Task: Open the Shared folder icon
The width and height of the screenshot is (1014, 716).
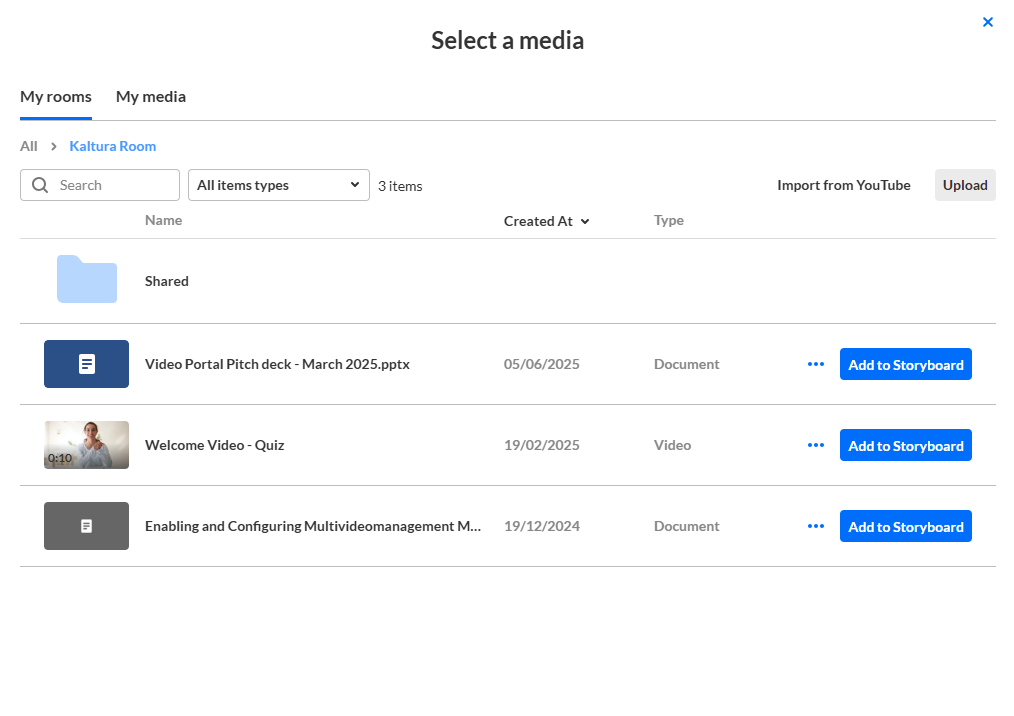Action: click(x=87, y=280)
